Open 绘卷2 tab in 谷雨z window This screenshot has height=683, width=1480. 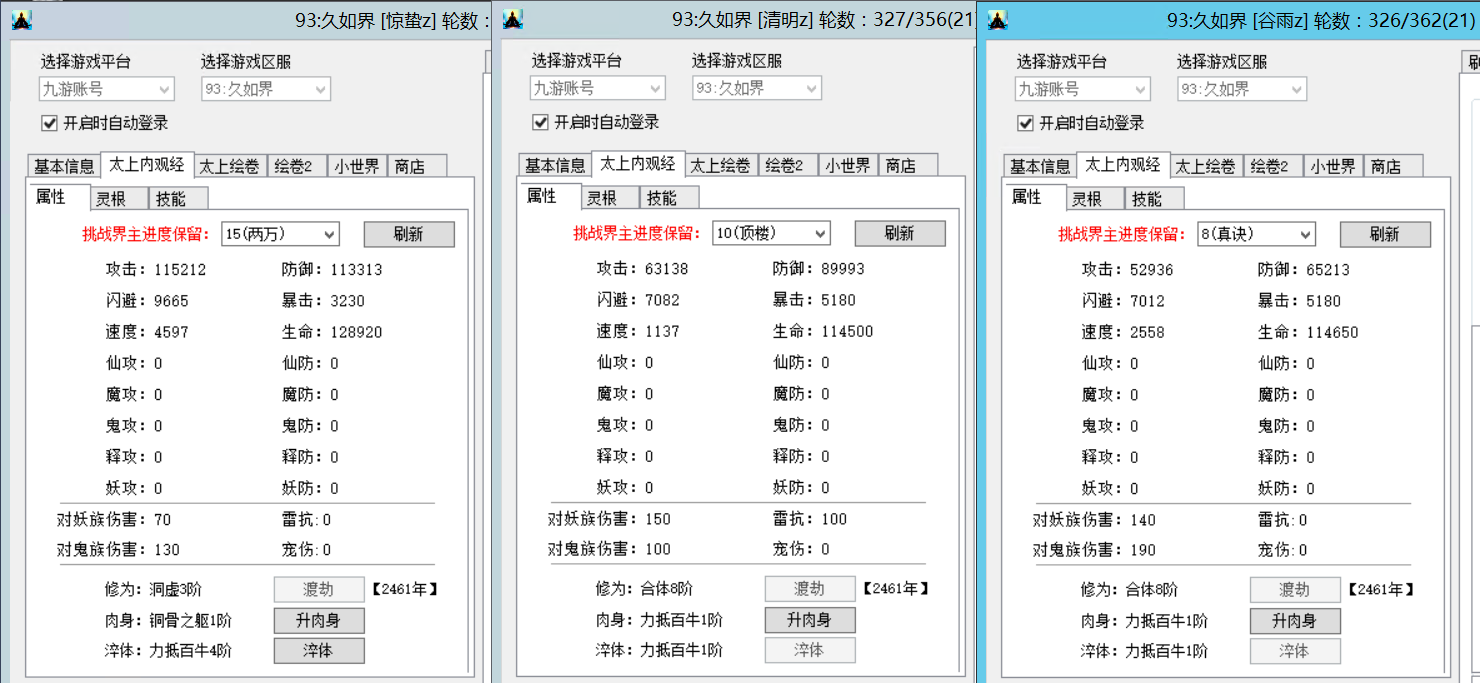(1271, 166)
